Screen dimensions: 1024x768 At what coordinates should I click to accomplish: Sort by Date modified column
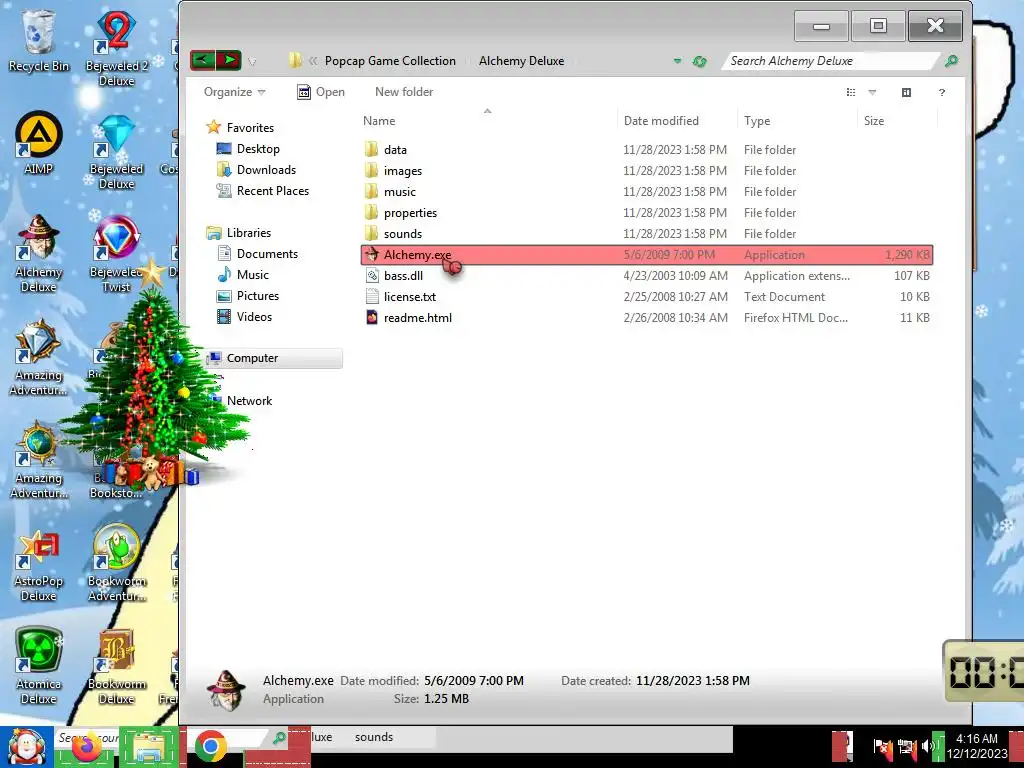[x=676, y=121]
